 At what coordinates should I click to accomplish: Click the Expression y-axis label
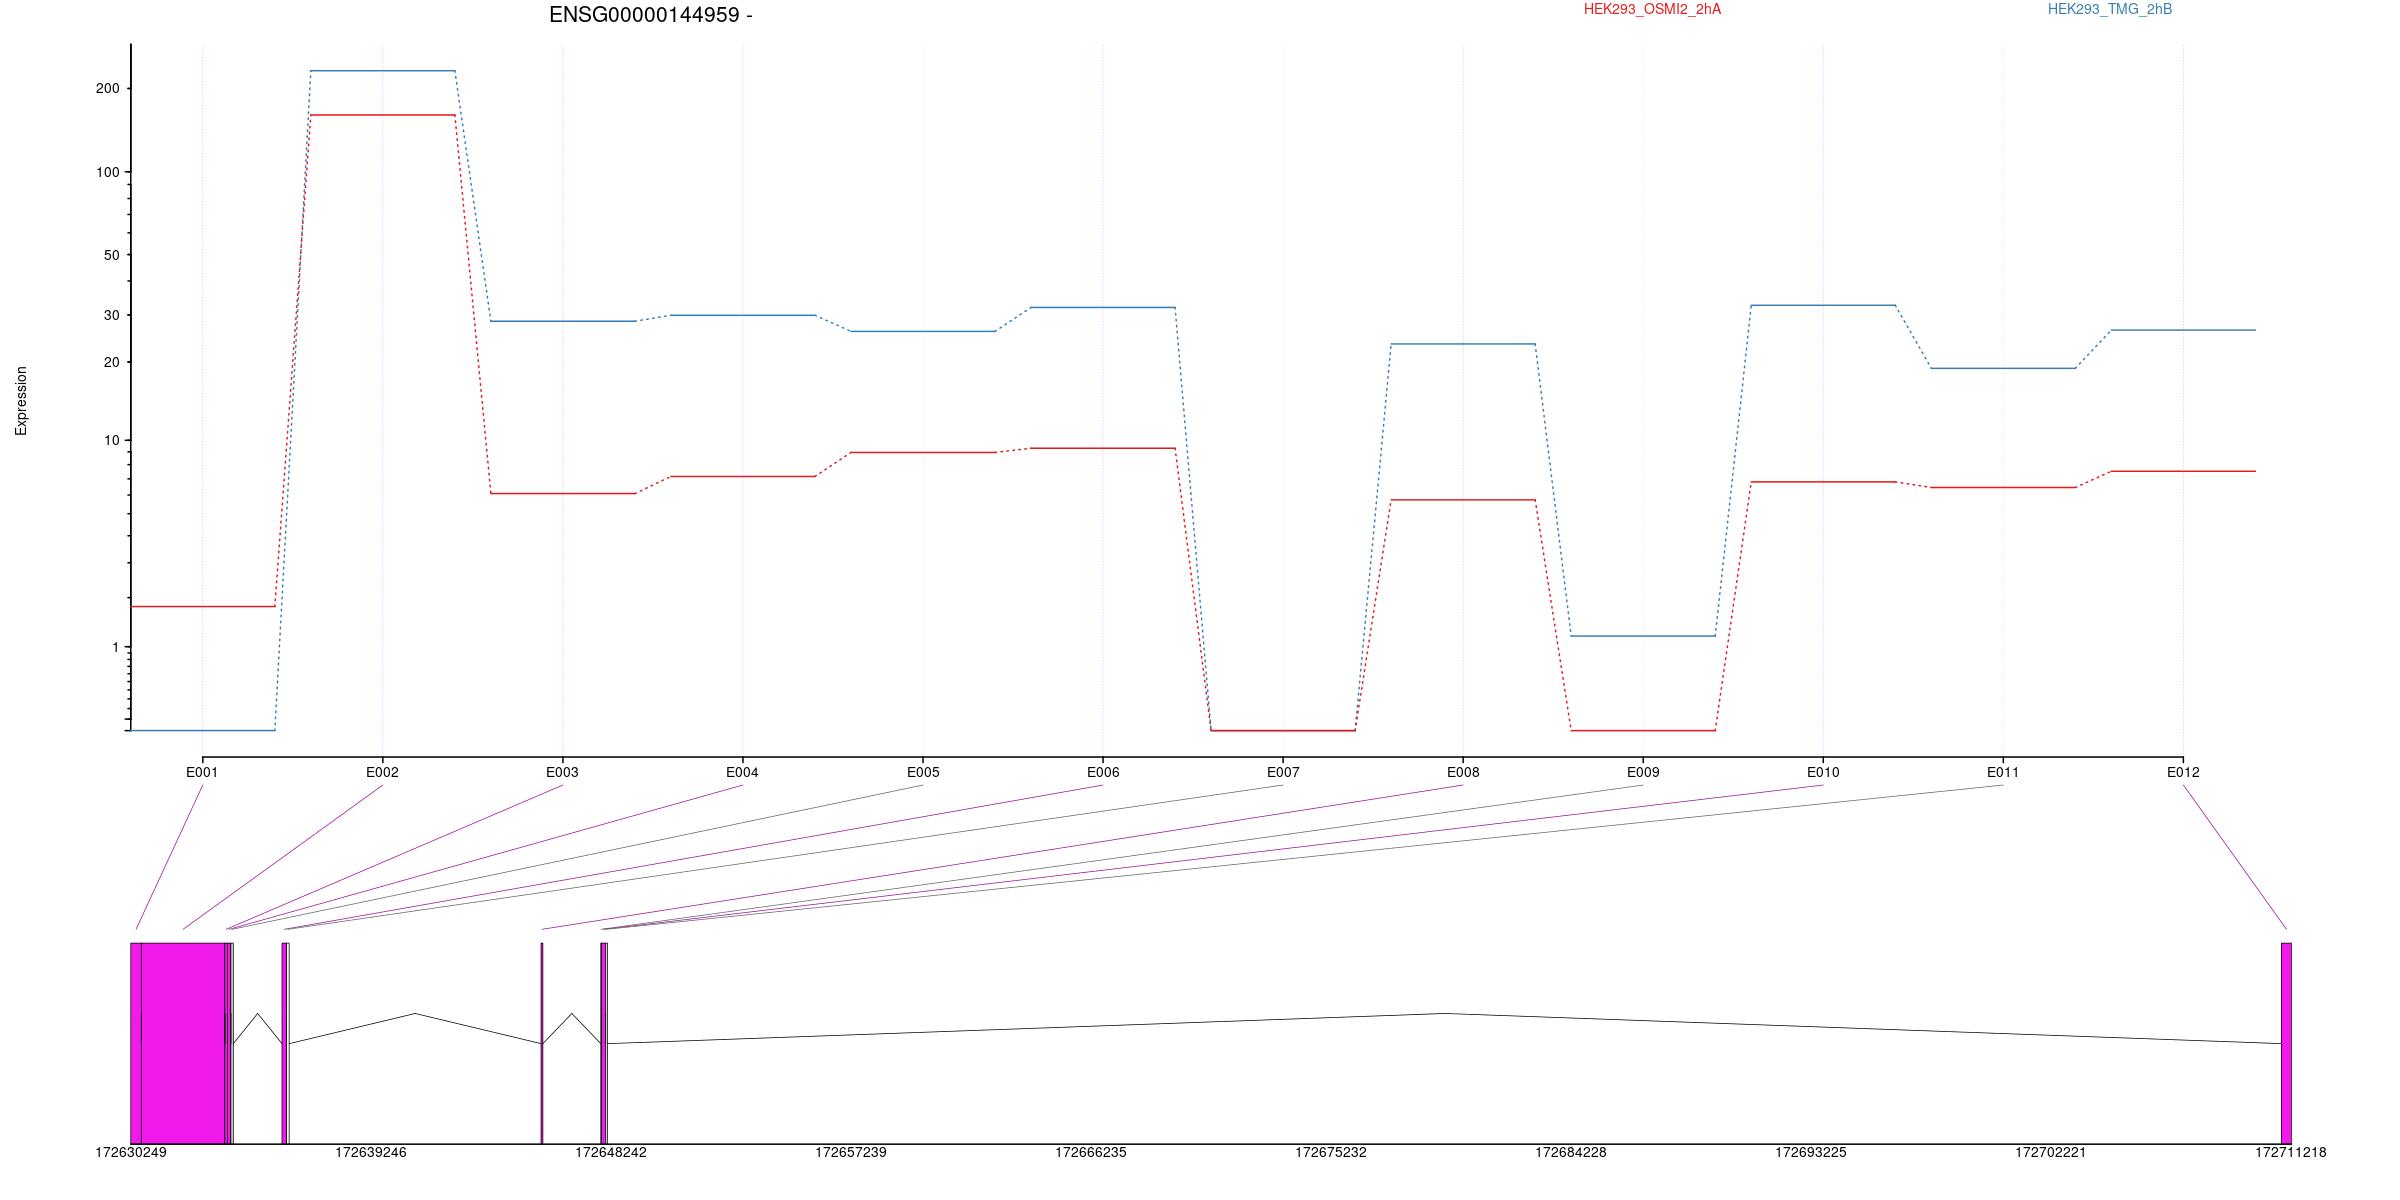pos(21,401)
